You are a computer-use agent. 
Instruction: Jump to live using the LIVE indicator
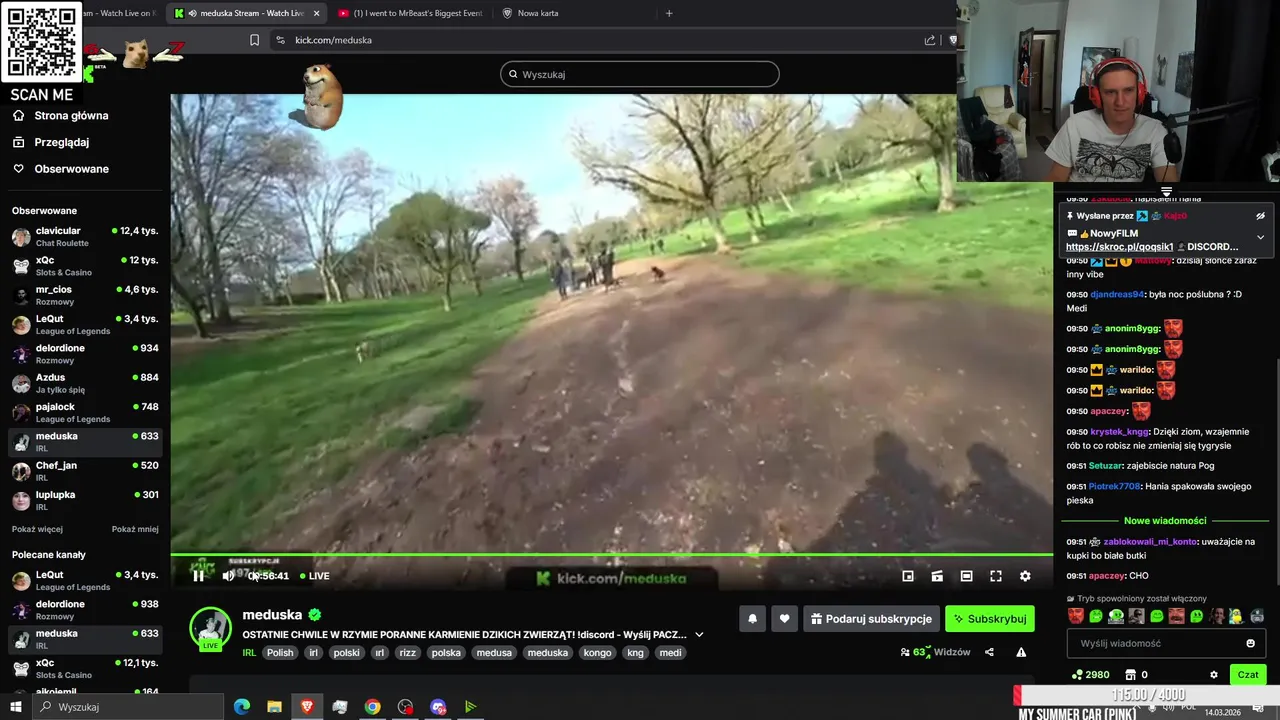315,576
